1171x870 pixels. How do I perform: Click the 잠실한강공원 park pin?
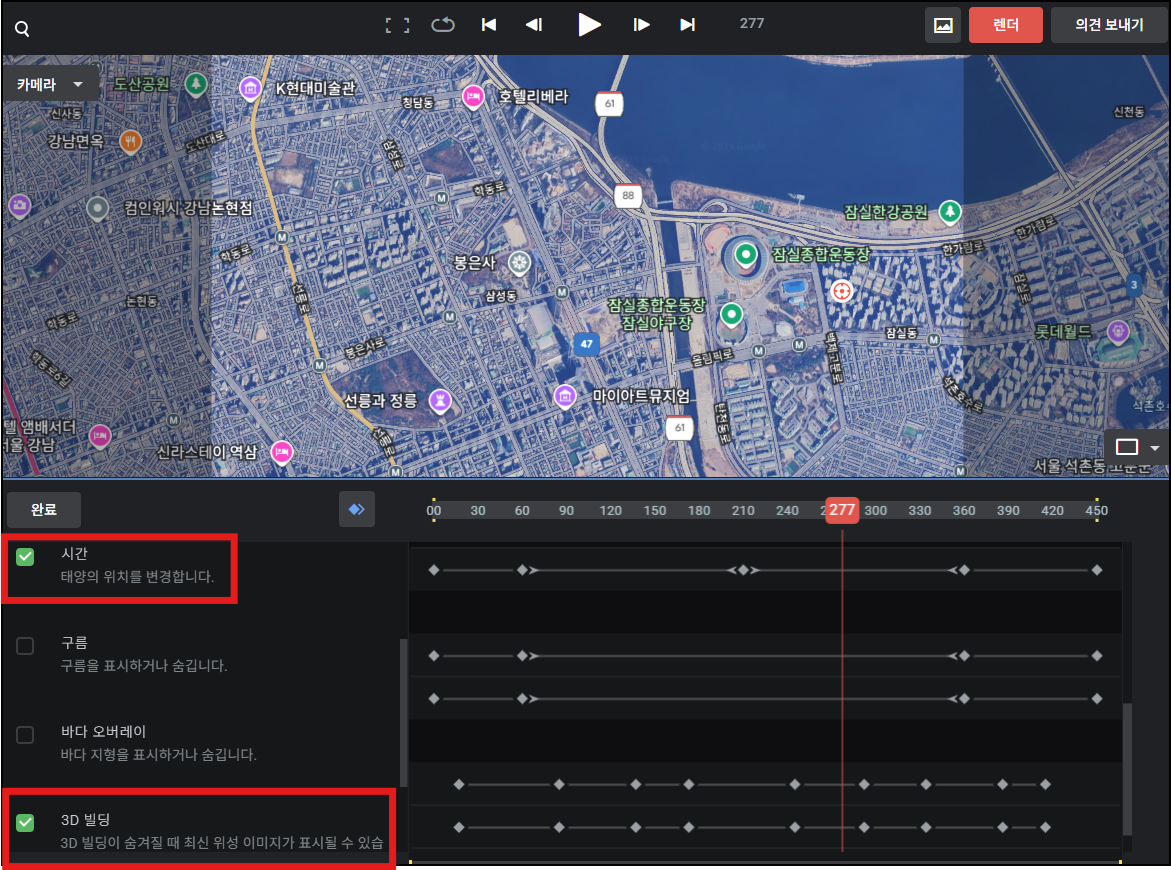pyautogui.click(x=949, y=212)
